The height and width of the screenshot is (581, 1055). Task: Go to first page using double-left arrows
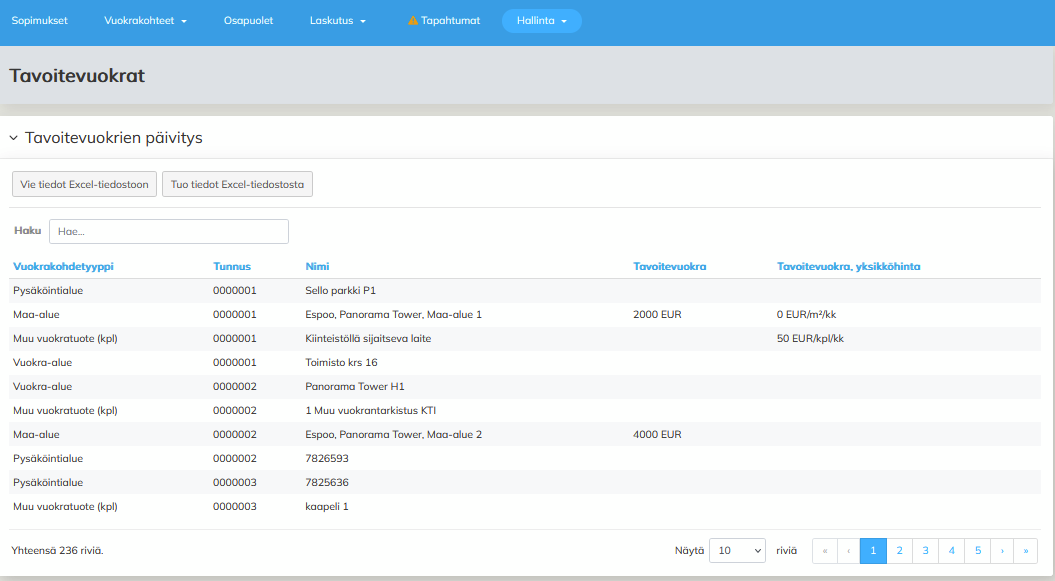pos(824,551)
